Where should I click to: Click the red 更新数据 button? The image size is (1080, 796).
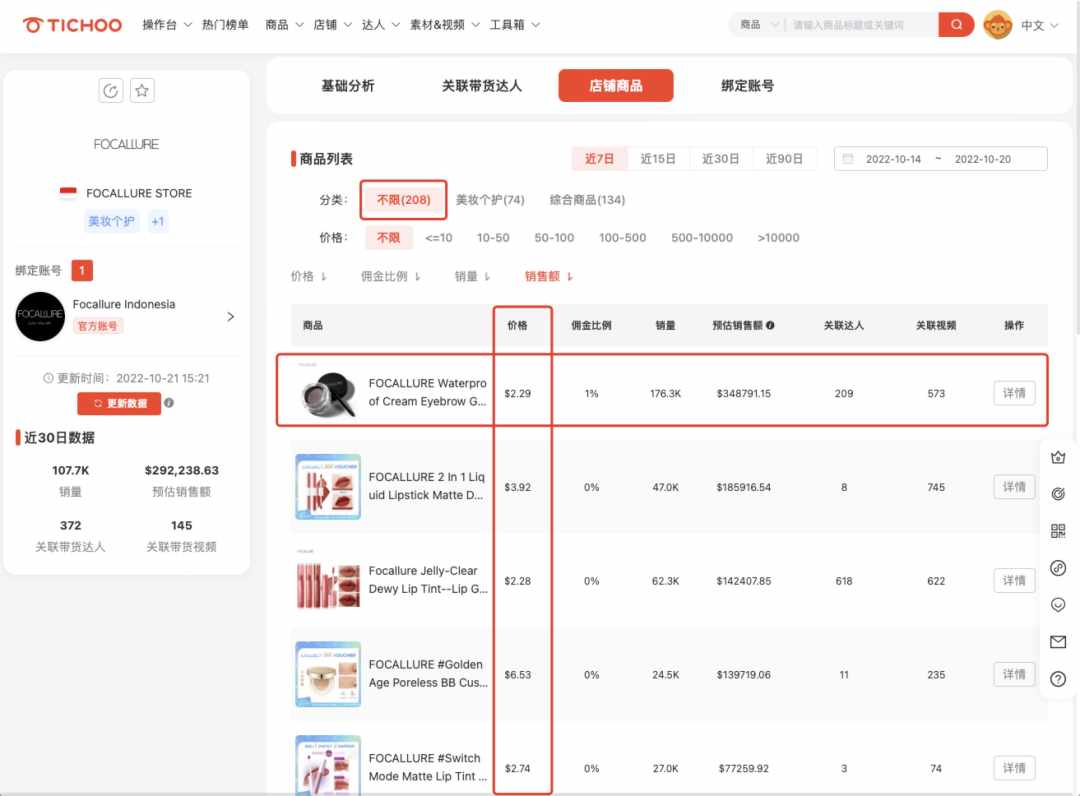(x=119, y=404)
